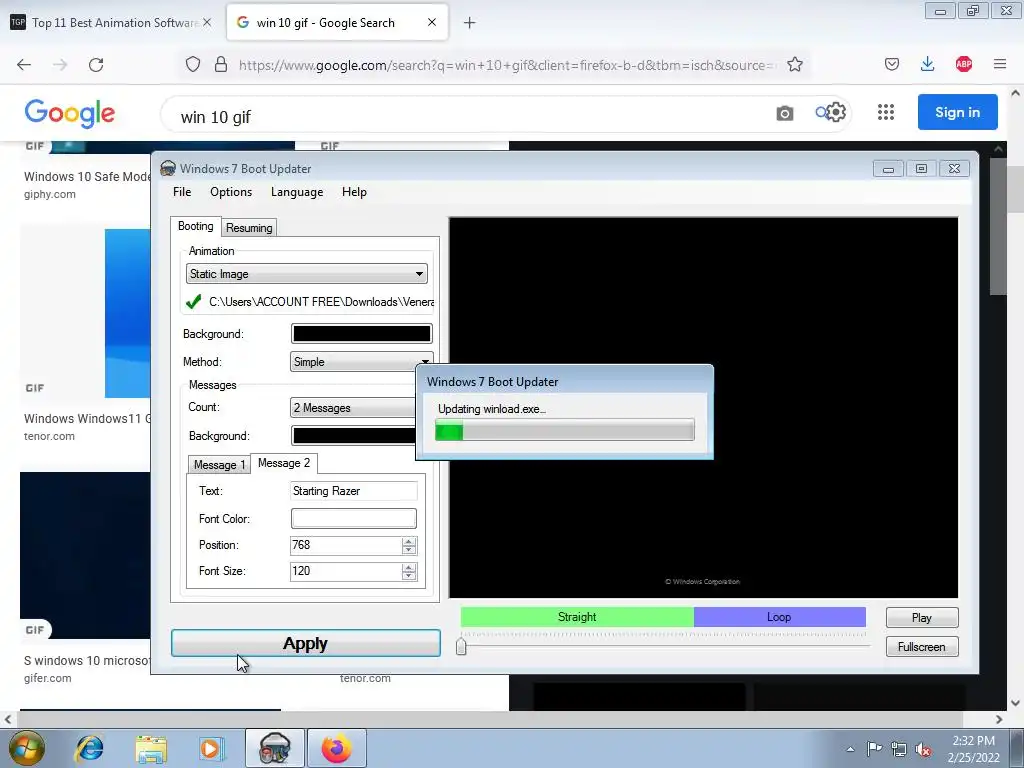The image size is (1024, 768).
Task: Open the tracking protection shield icon
Action: click(193, 65)
